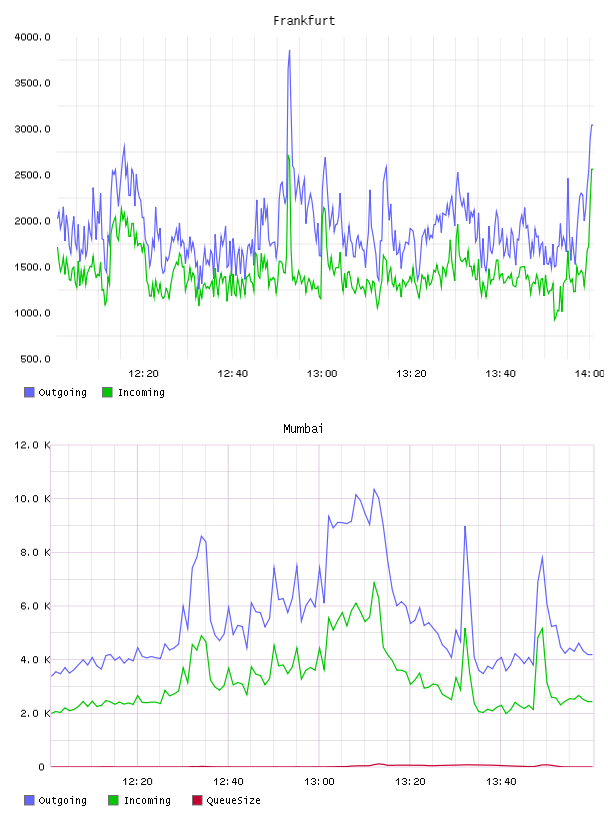Click the 14:00 time label on Frankfurt chart
Image resolution: width=608 pixels, height=816 pixels.
pyautogui.click(x=589, y=374)
